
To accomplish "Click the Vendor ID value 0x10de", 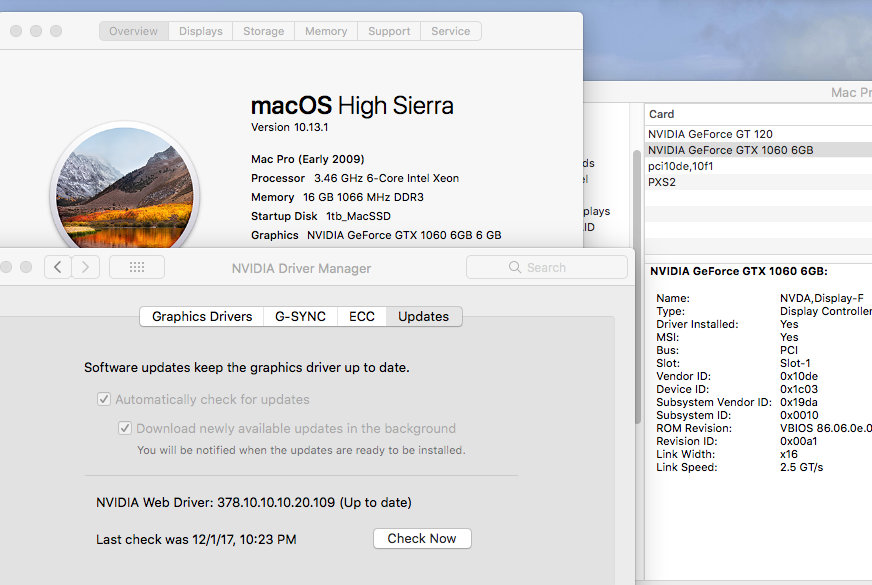I will (799, 376).
